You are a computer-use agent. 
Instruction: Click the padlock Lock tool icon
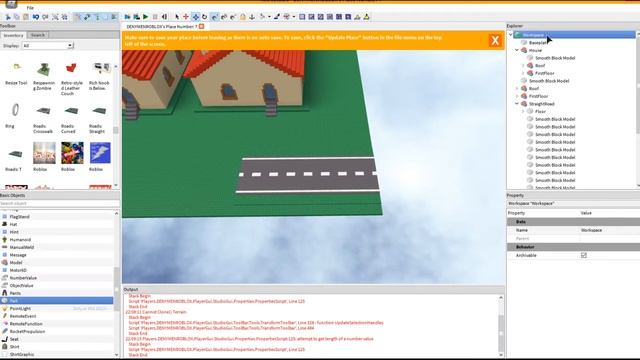pyautogui.click(x=243, y=17)
